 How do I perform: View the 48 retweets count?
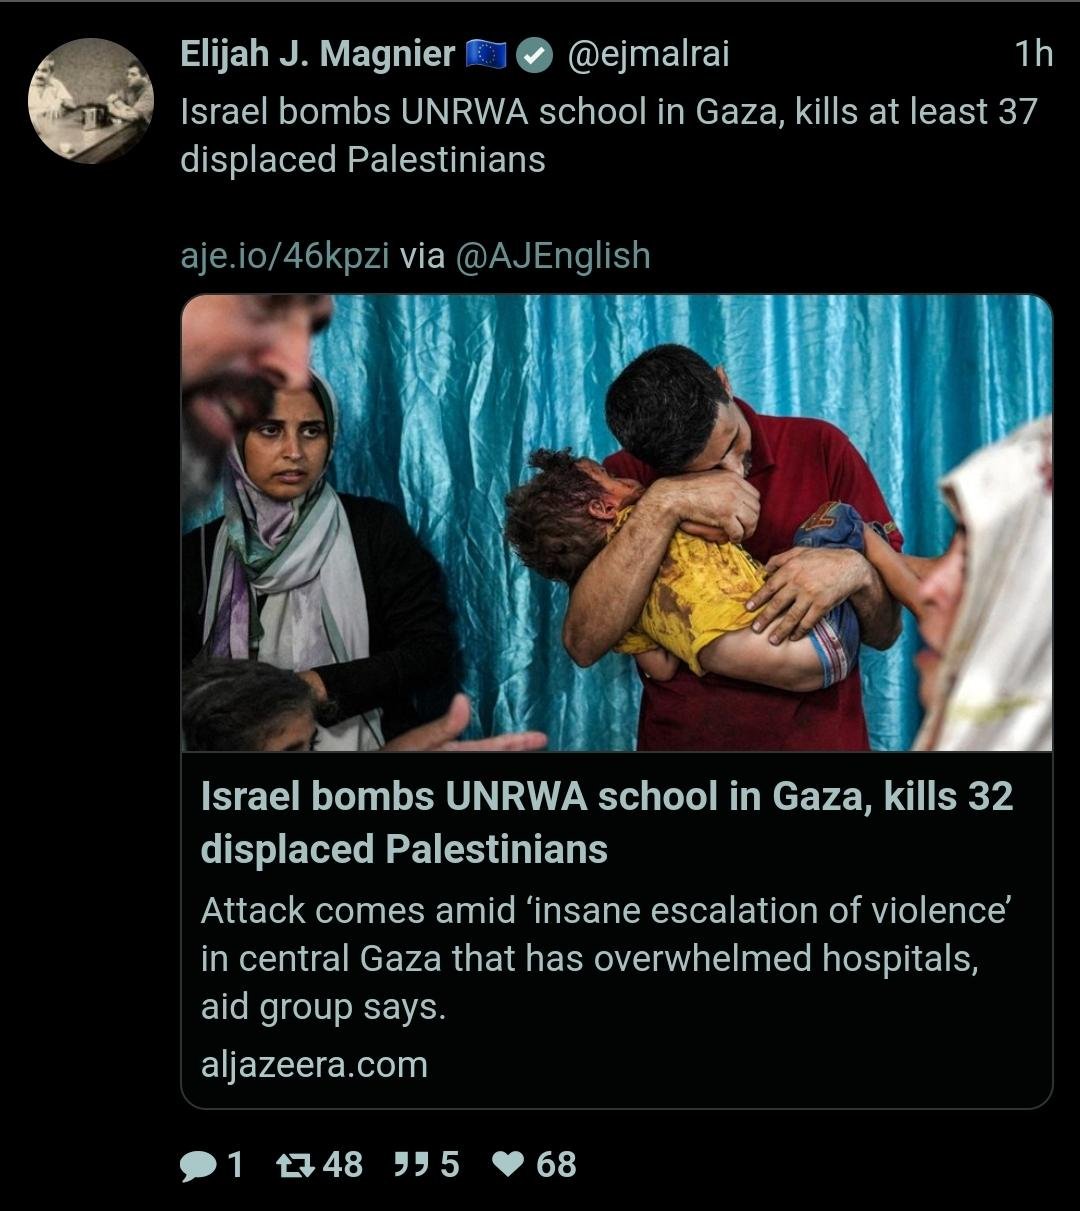[343, 1165]
